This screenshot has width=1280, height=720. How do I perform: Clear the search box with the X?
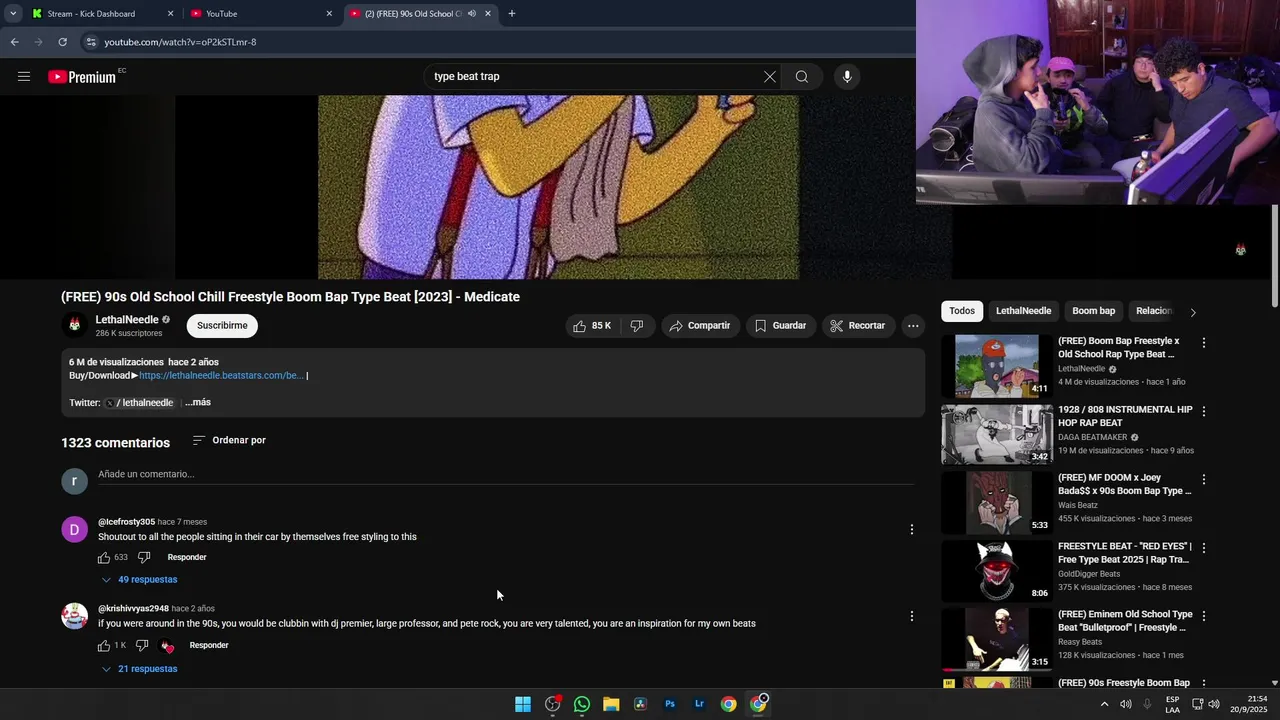click(770, 76)
